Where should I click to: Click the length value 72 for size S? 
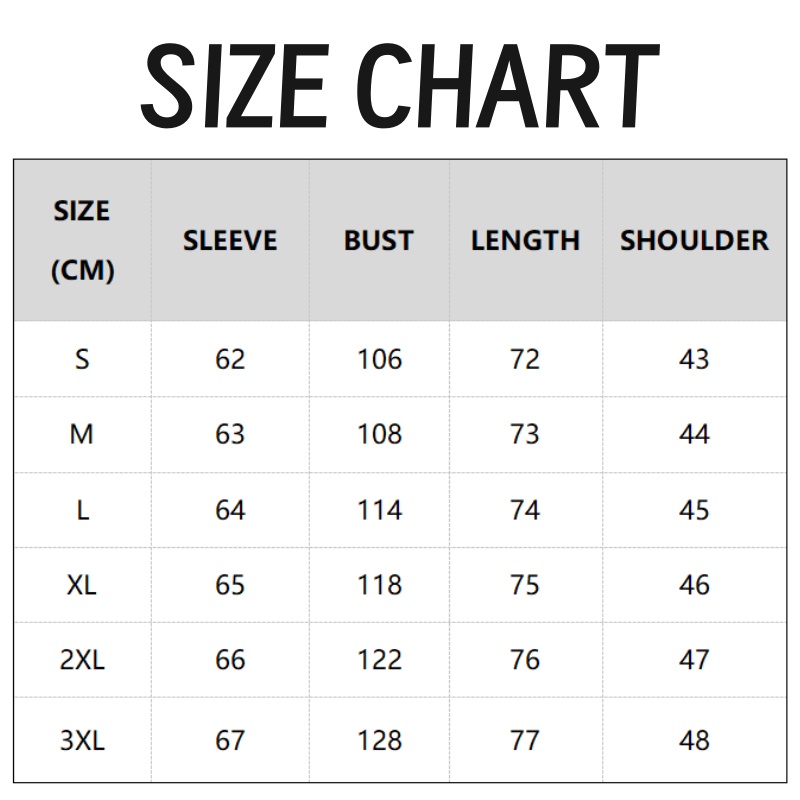pyautogui.click(x=525, y=359)
